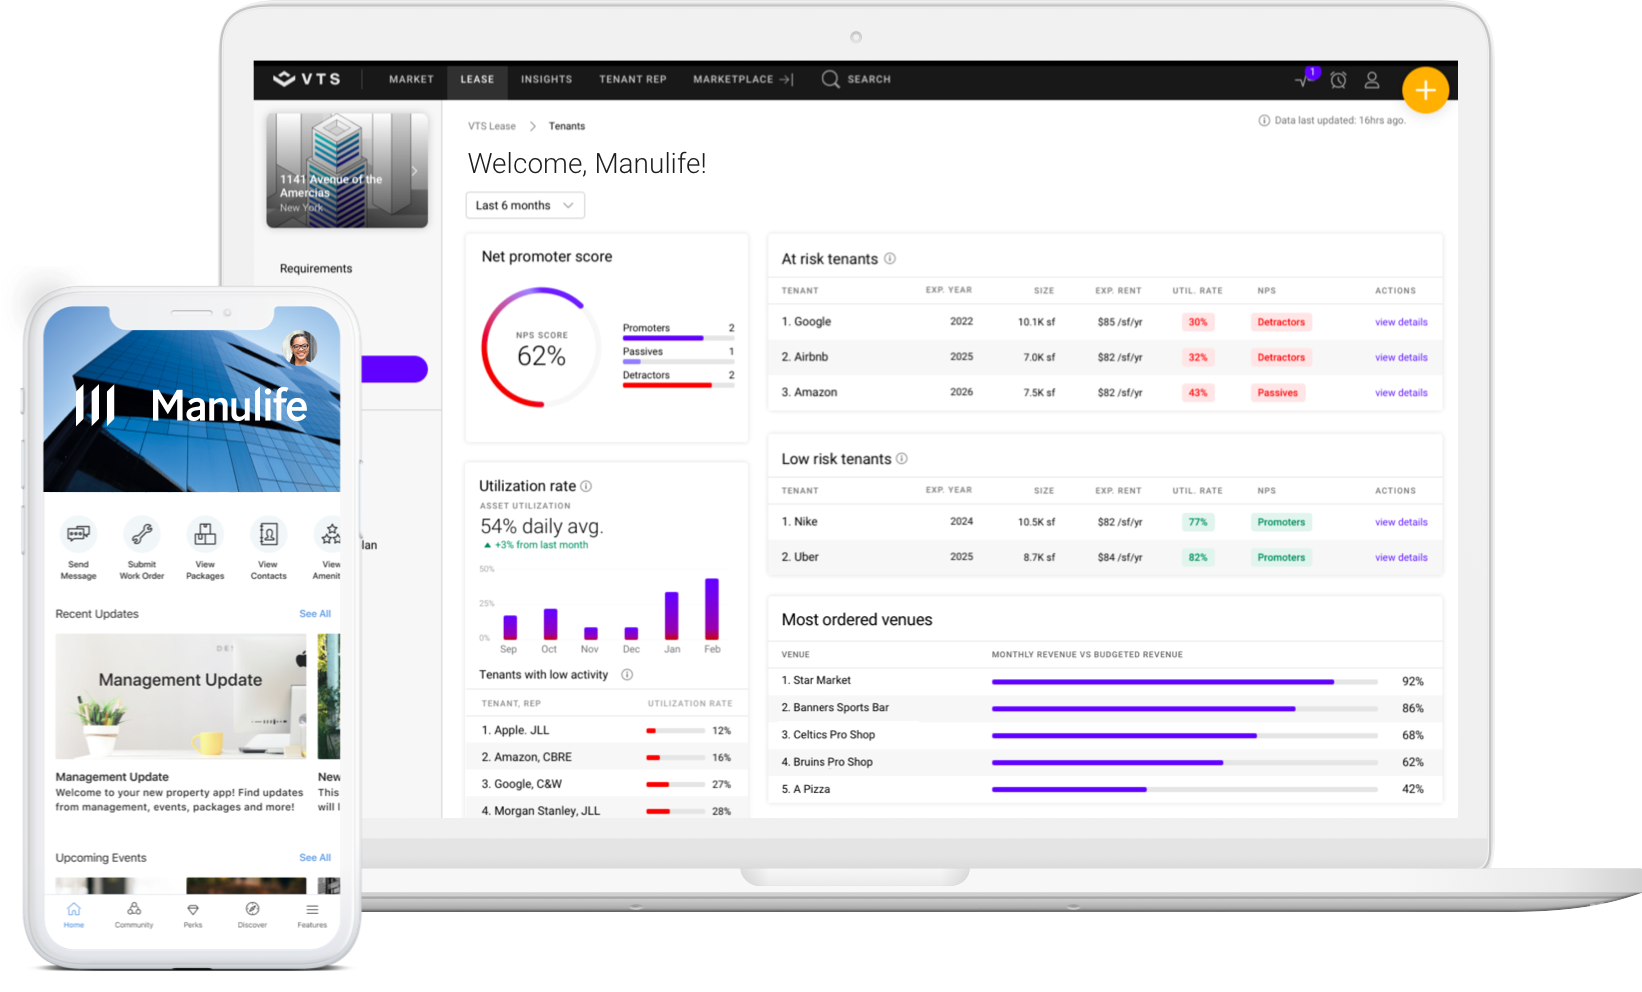Click the Detractors bar in NPS card

[678, 385]
